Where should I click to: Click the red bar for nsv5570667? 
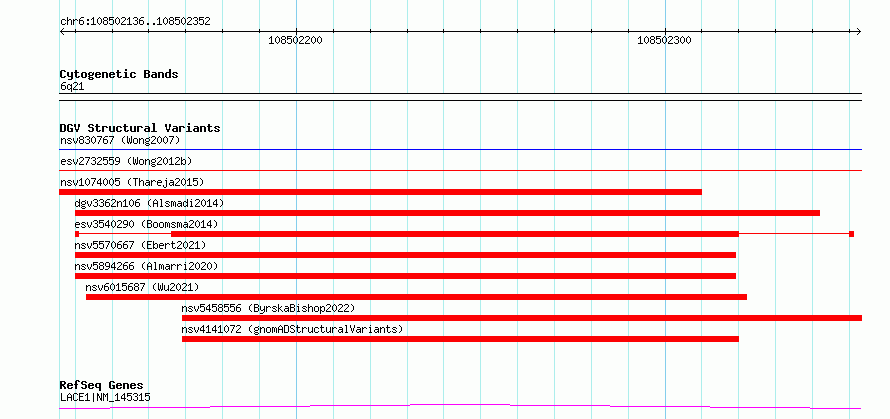[x=405, y=255]
